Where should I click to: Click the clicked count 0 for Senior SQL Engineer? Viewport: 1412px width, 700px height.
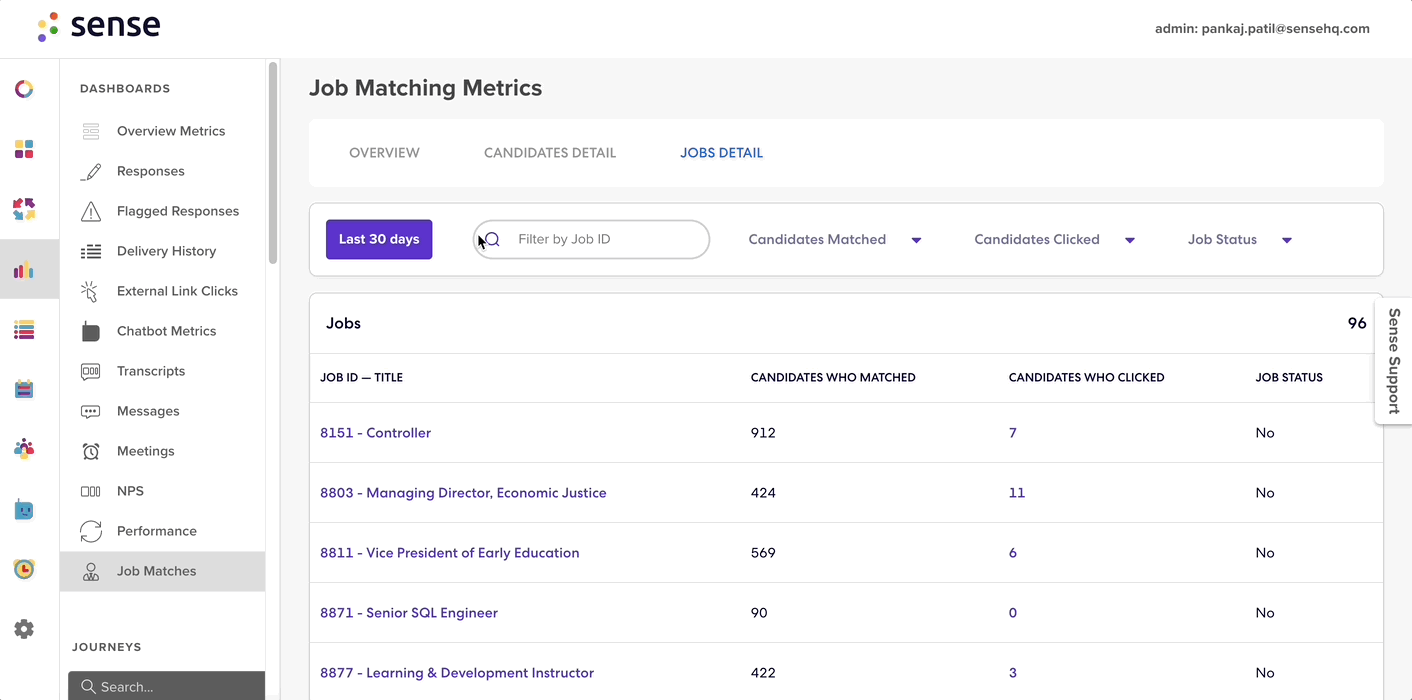[x=1013, y=613]
